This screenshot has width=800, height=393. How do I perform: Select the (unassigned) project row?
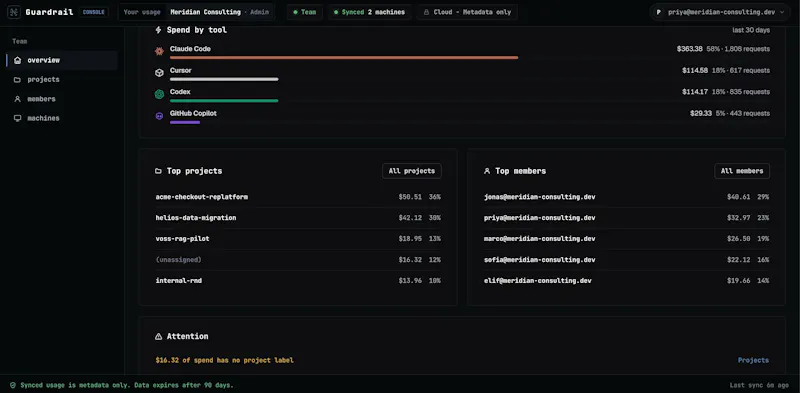(298, 260)
